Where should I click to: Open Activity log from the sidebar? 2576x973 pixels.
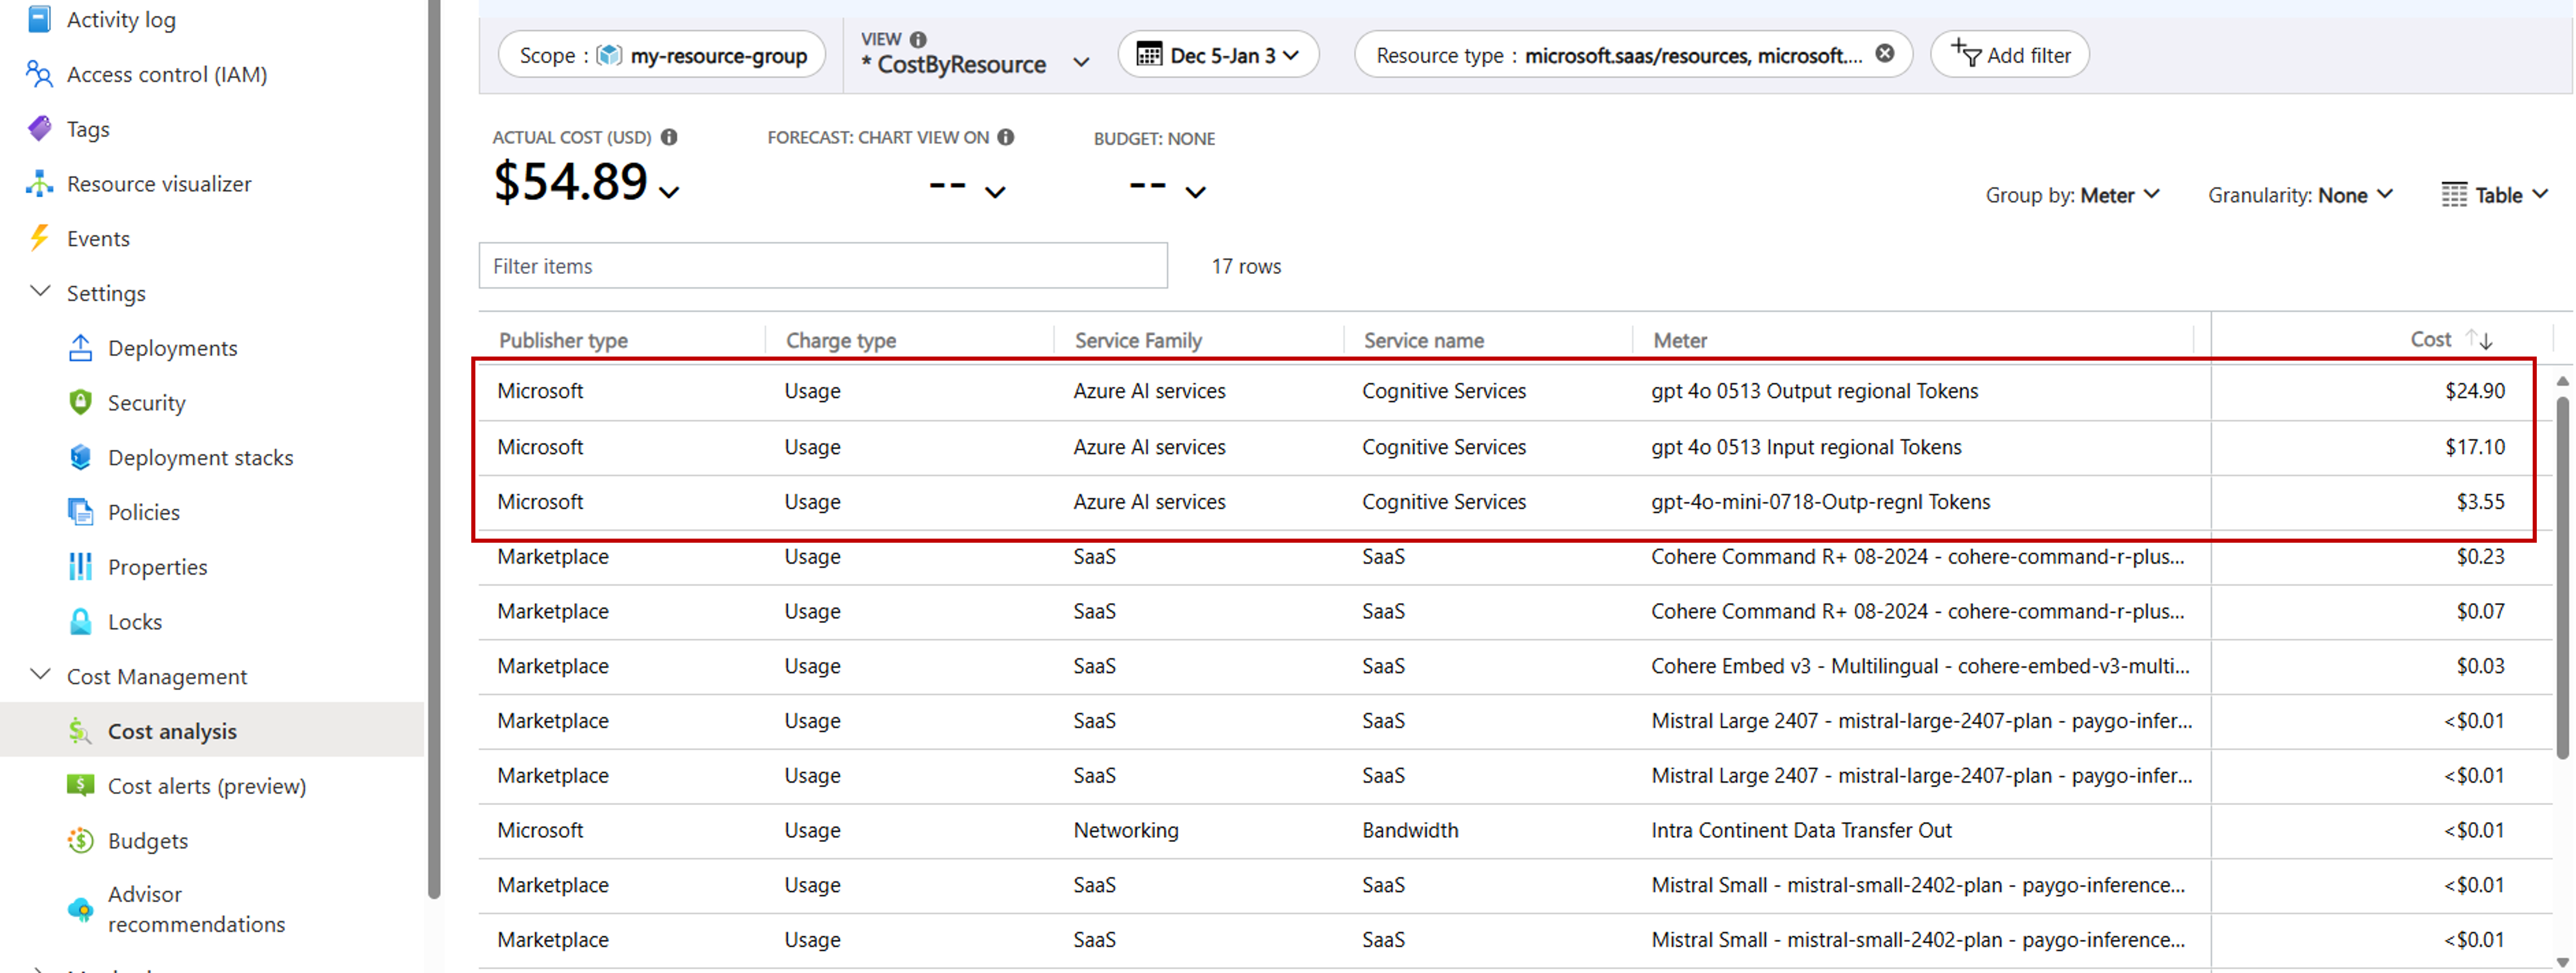[x=38, y=18]
